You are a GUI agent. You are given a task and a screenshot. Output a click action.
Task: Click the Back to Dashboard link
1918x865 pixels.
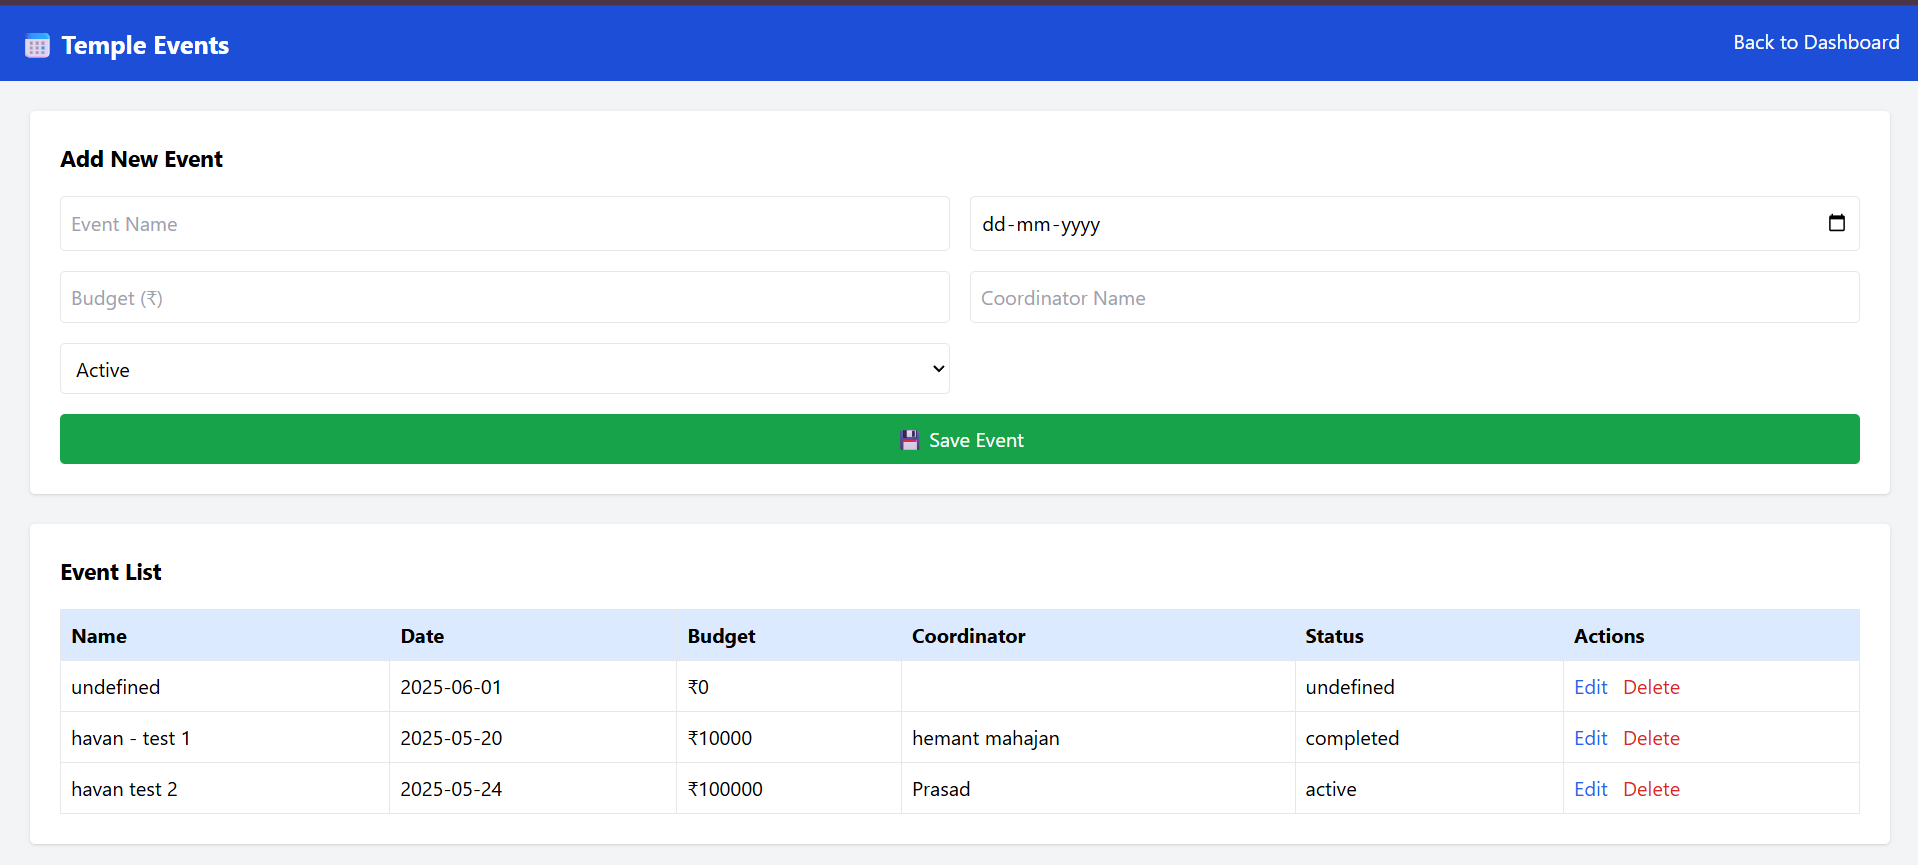(1815, 42)
